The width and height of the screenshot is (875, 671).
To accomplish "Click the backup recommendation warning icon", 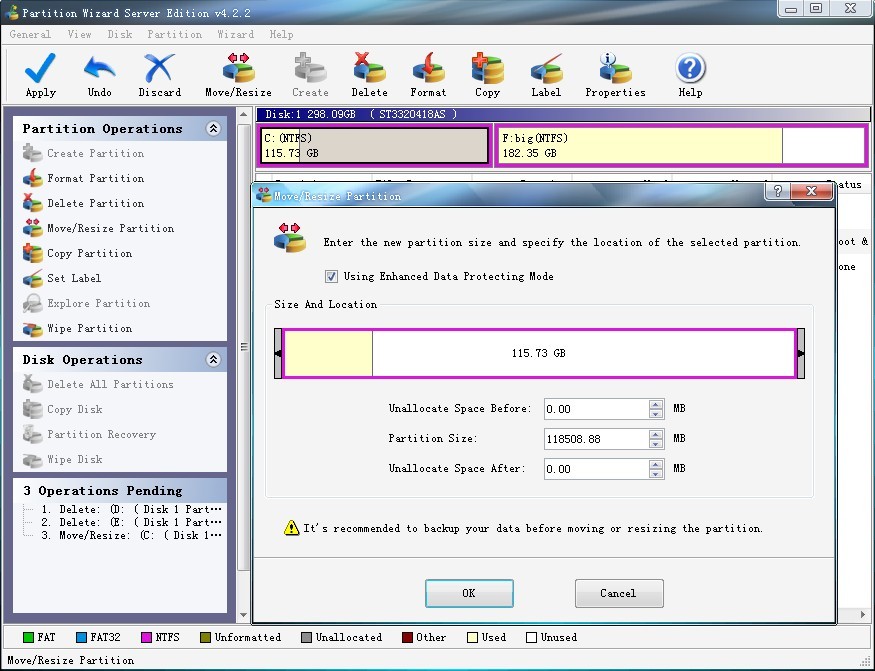I will pos(291,528).
